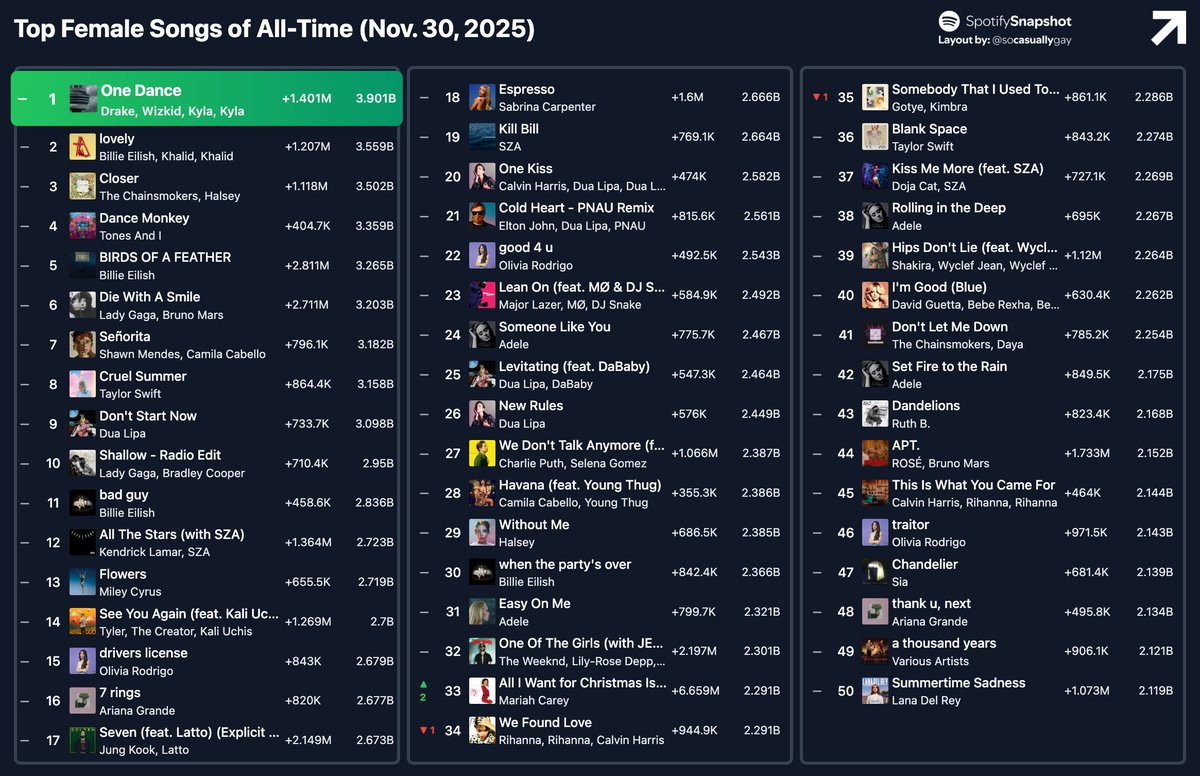This screenshot has width=1200, height=776.
Task: Open the thank u, next title
Action: 931,603
